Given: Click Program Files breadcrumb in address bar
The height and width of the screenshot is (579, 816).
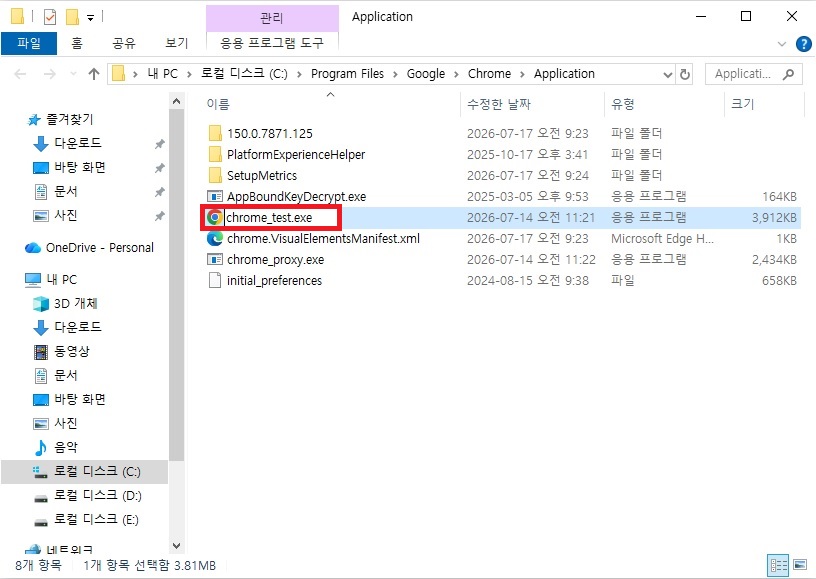Looking at the screenshot, I should pos(347,74).
